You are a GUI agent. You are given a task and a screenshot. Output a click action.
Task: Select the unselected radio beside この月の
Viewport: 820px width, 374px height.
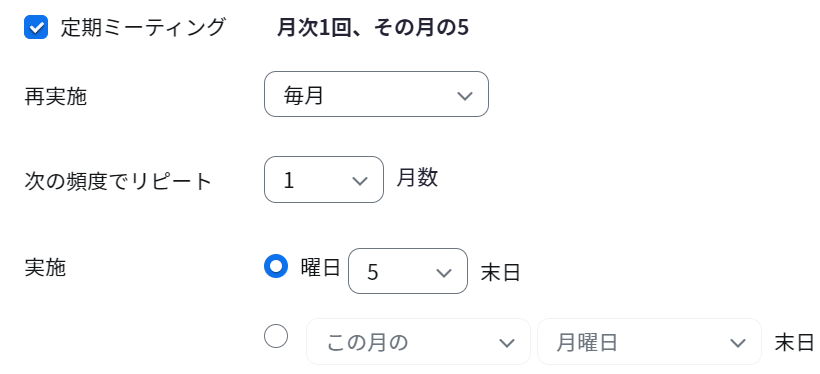point(276,336)
